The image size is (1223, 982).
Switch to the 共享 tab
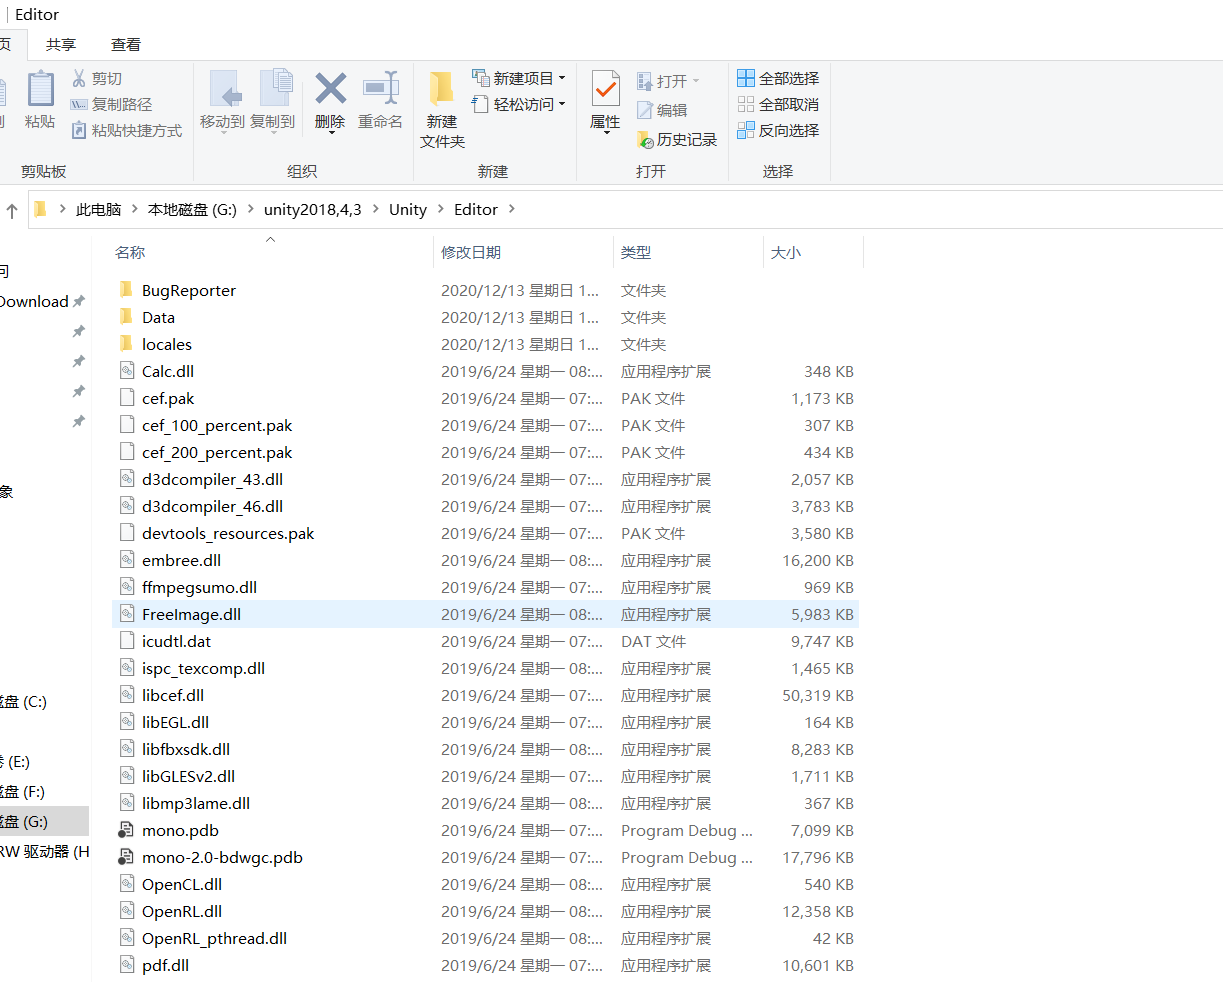(60, 44)
